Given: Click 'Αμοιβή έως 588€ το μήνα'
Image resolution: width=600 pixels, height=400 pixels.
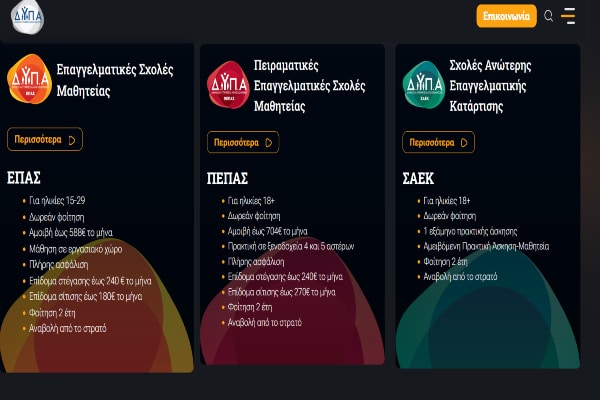Looking at the screenshot, I should [x=71, y=233].
